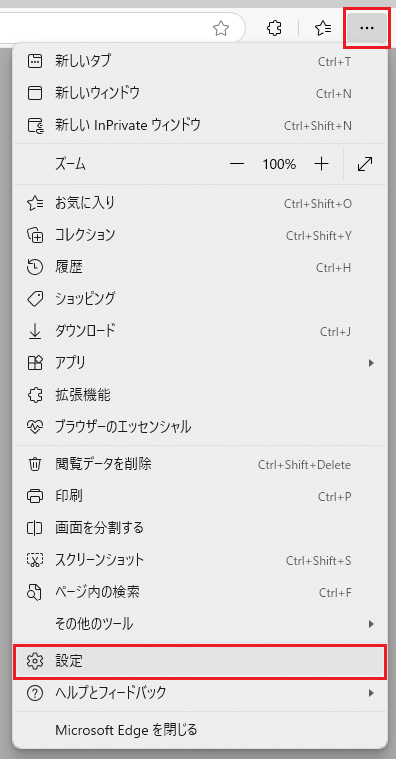Open 履歴 from the menu
Viewport: 396px width, 759px height.
(x=200, y=267)
